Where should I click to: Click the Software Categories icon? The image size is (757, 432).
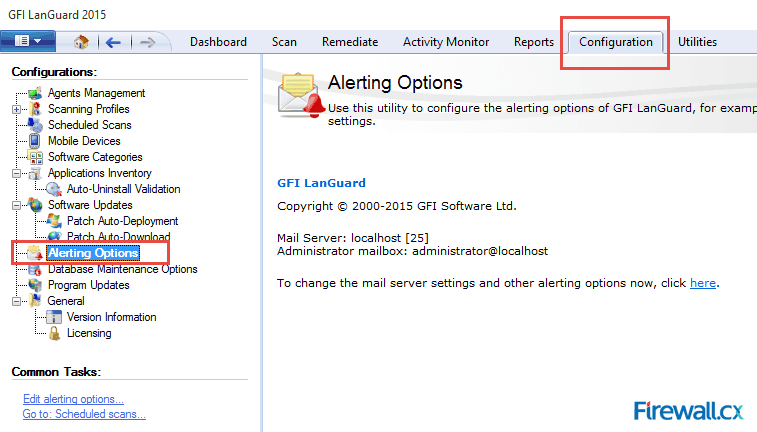(35, 157)
